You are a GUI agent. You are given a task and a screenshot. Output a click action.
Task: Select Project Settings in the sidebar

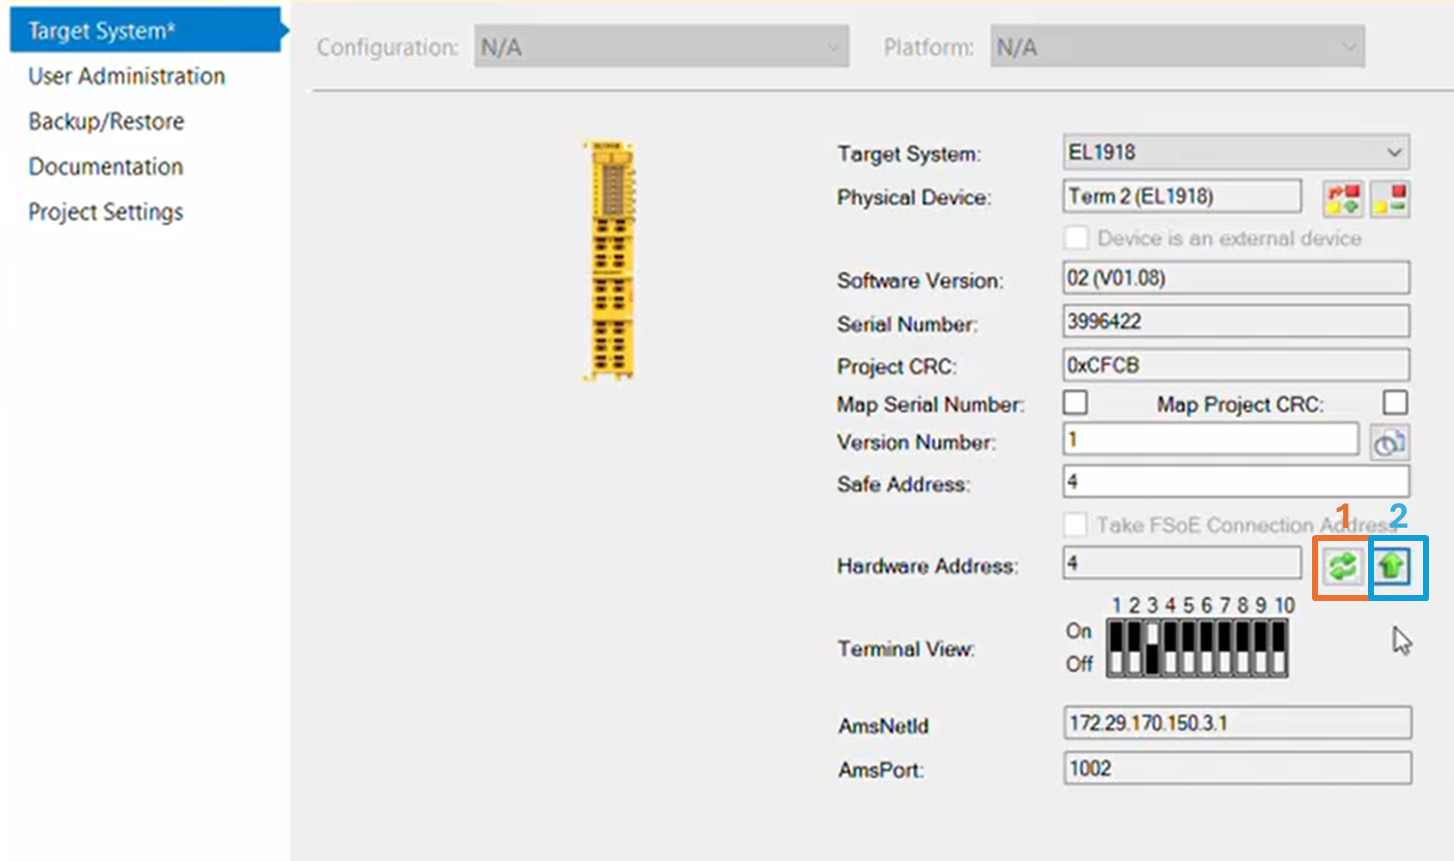point(105,212)
